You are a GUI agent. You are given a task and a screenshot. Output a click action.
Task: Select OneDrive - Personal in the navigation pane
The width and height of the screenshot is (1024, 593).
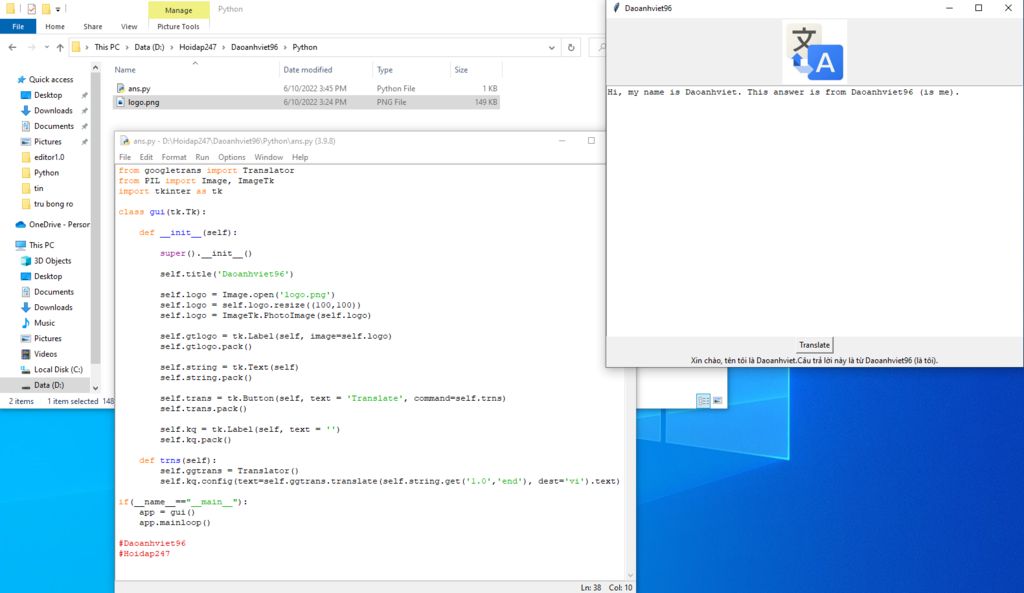click(x=59, y=225)
